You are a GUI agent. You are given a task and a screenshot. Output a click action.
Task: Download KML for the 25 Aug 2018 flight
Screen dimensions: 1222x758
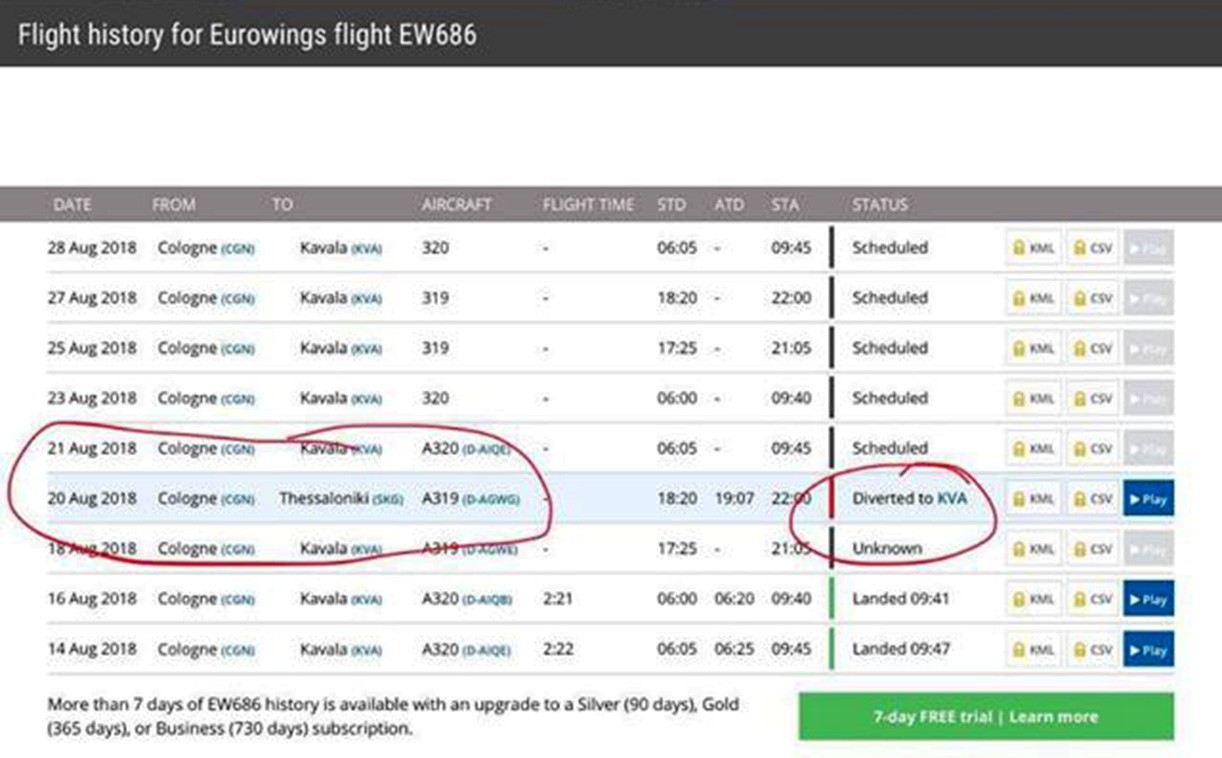(1033, 348)
